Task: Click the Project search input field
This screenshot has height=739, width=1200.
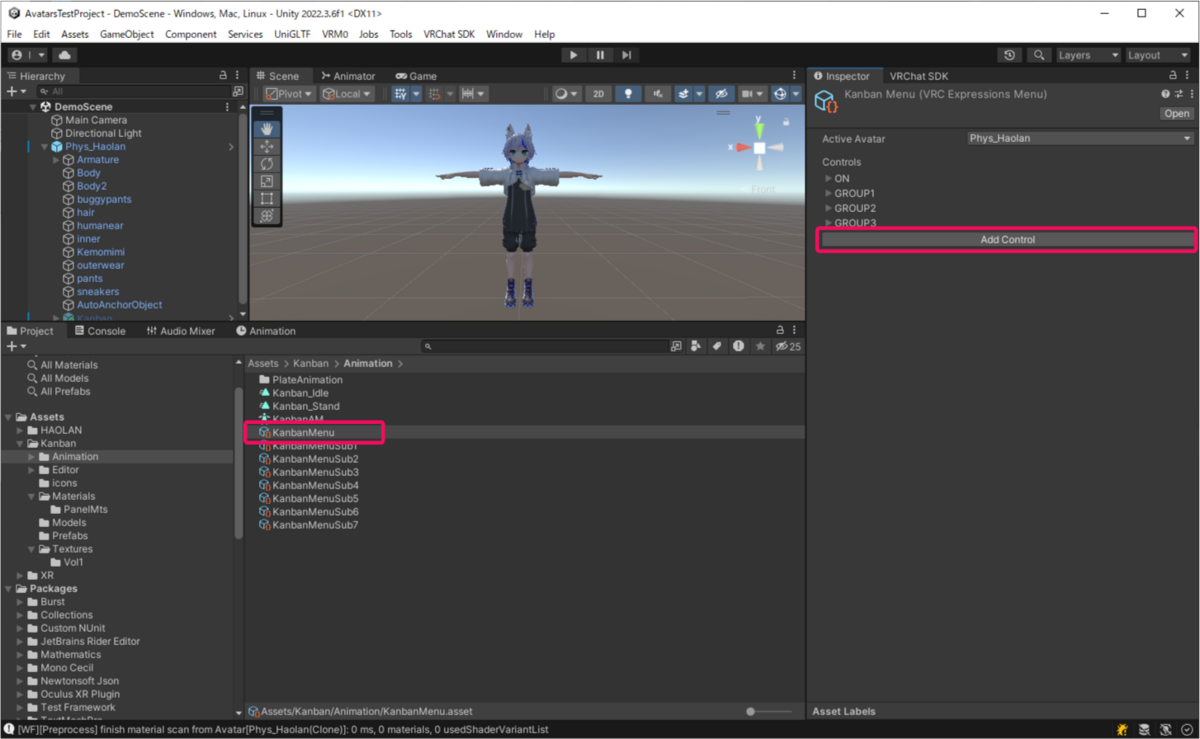Action: [545, 346]
